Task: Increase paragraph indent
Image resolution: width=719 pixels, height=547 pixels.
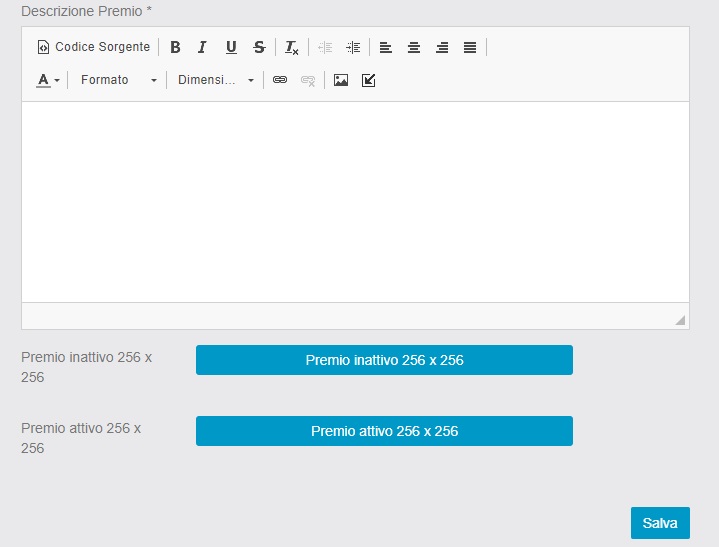Action: click(x=353, y=47)
